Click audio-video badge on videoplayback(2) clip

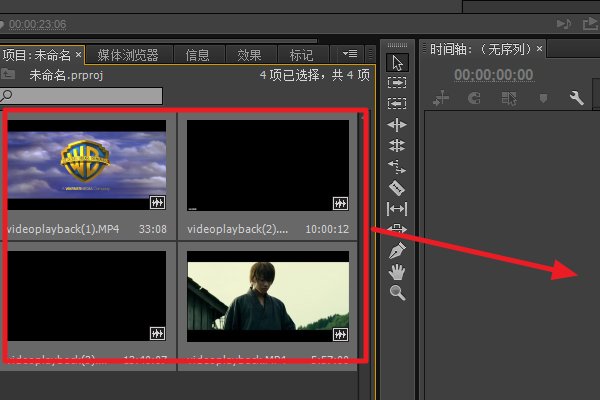(x=340, y=203)
